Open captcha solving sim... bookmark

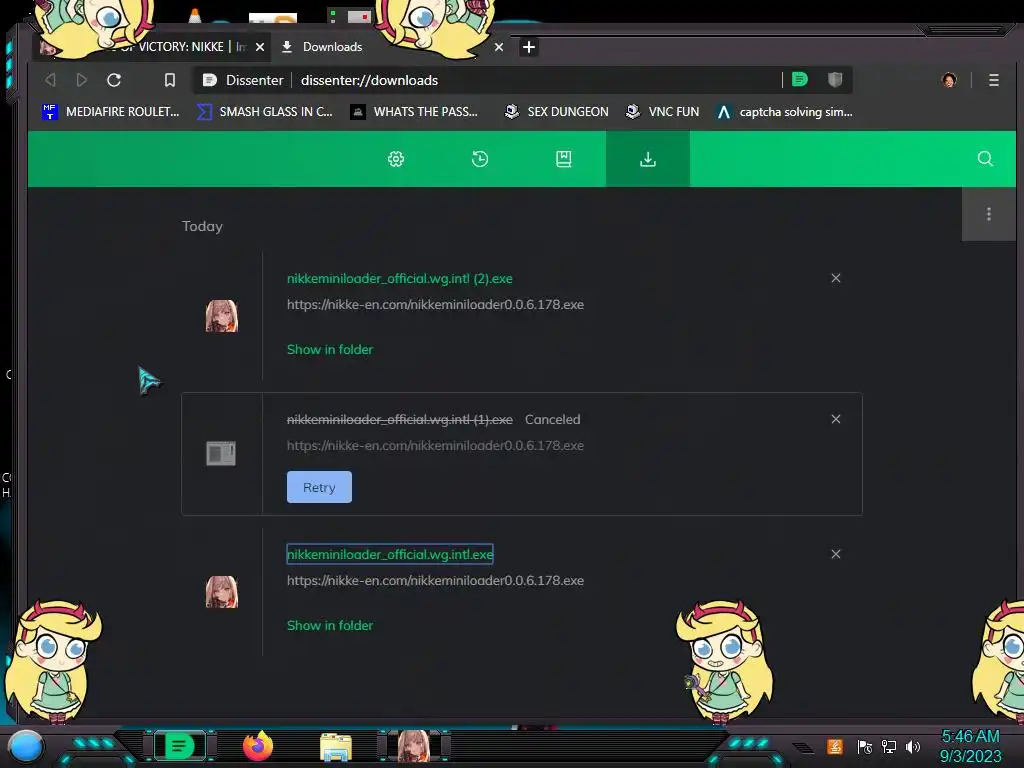point(784,112)
